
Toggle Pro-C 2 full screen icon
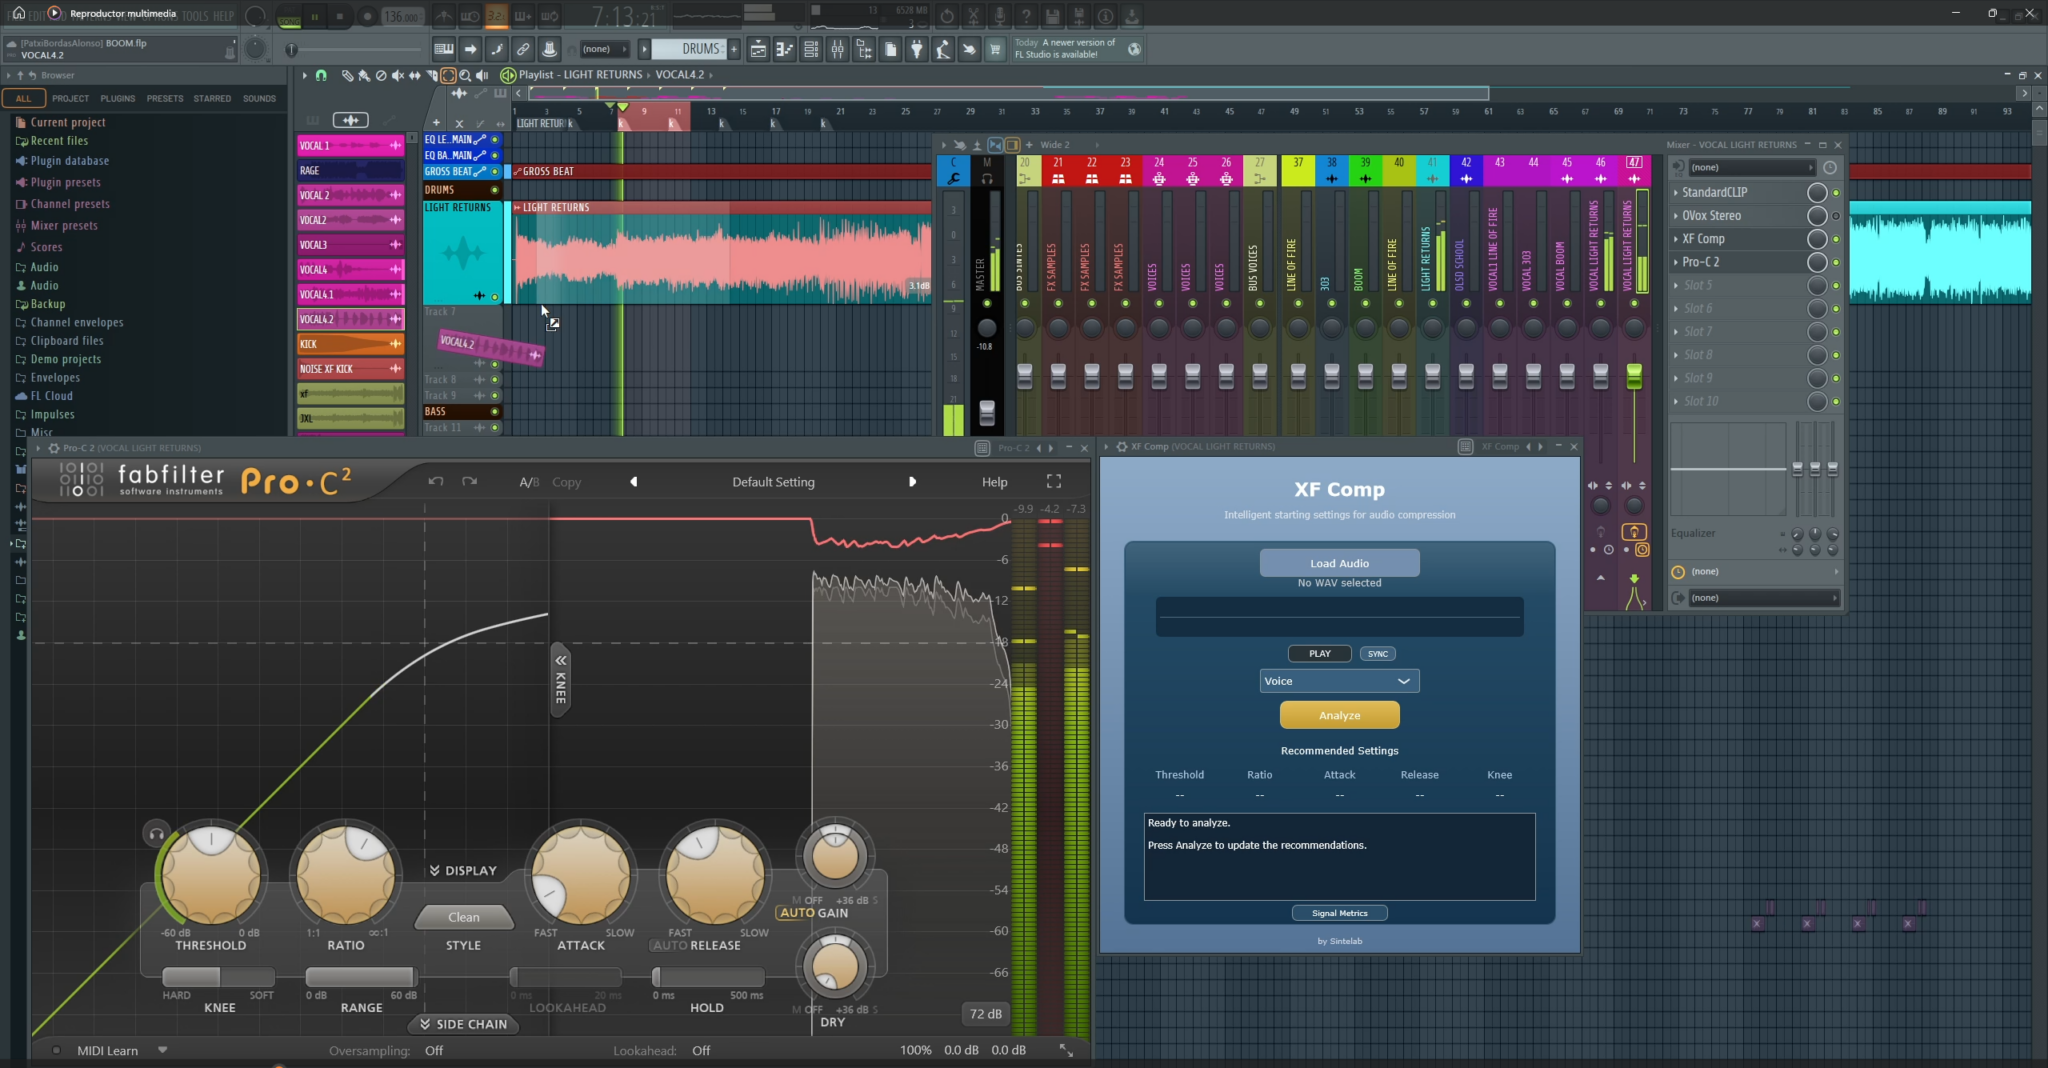click(1054, 482)
